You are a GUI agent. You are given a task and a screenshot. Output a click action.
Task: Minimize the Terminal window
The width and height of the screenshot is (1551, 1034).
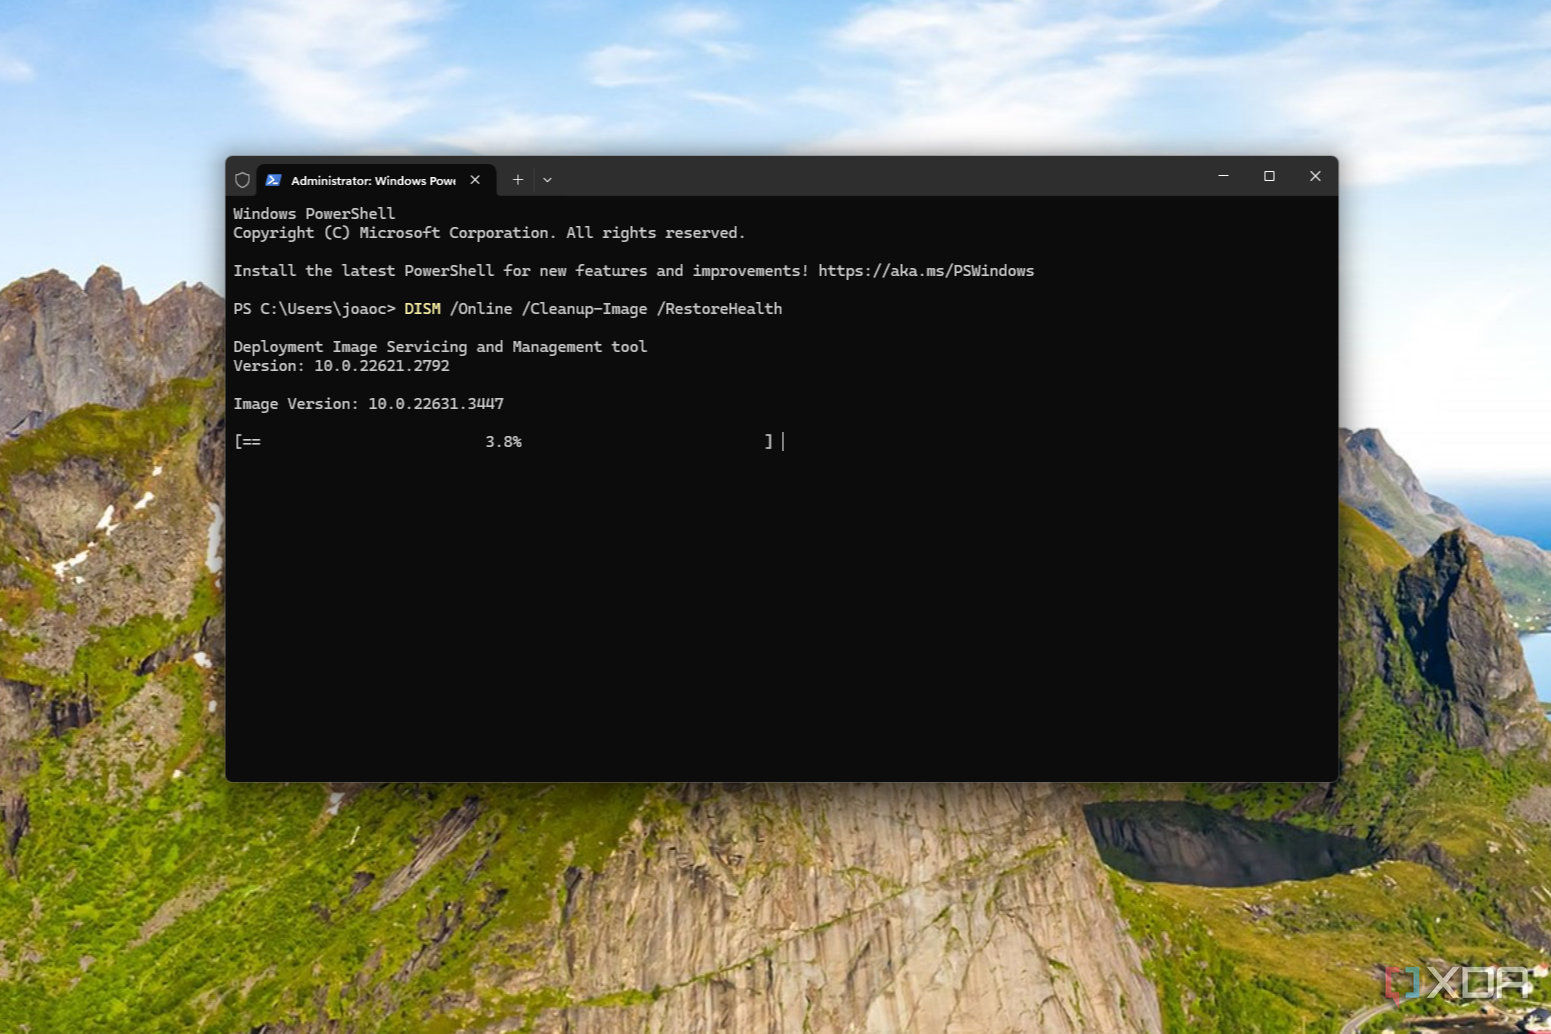(x=1223, y=176)
